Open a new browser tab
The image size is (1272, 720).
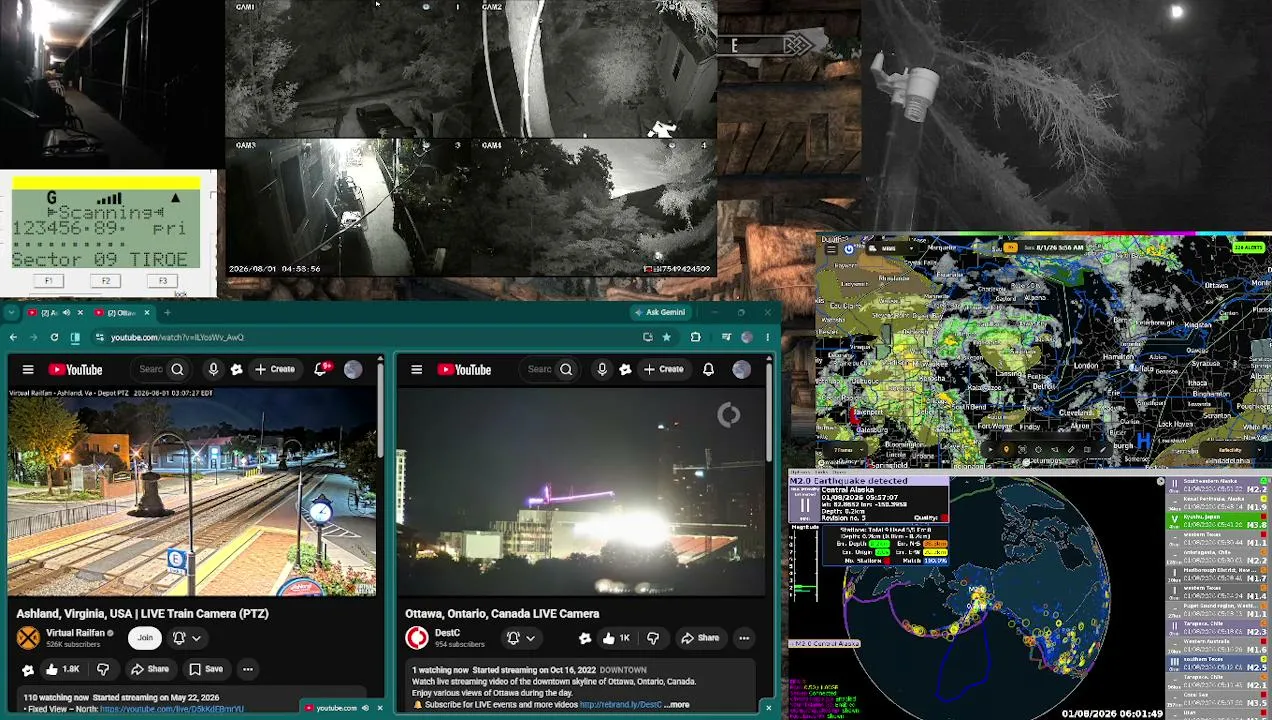[168, 313]
